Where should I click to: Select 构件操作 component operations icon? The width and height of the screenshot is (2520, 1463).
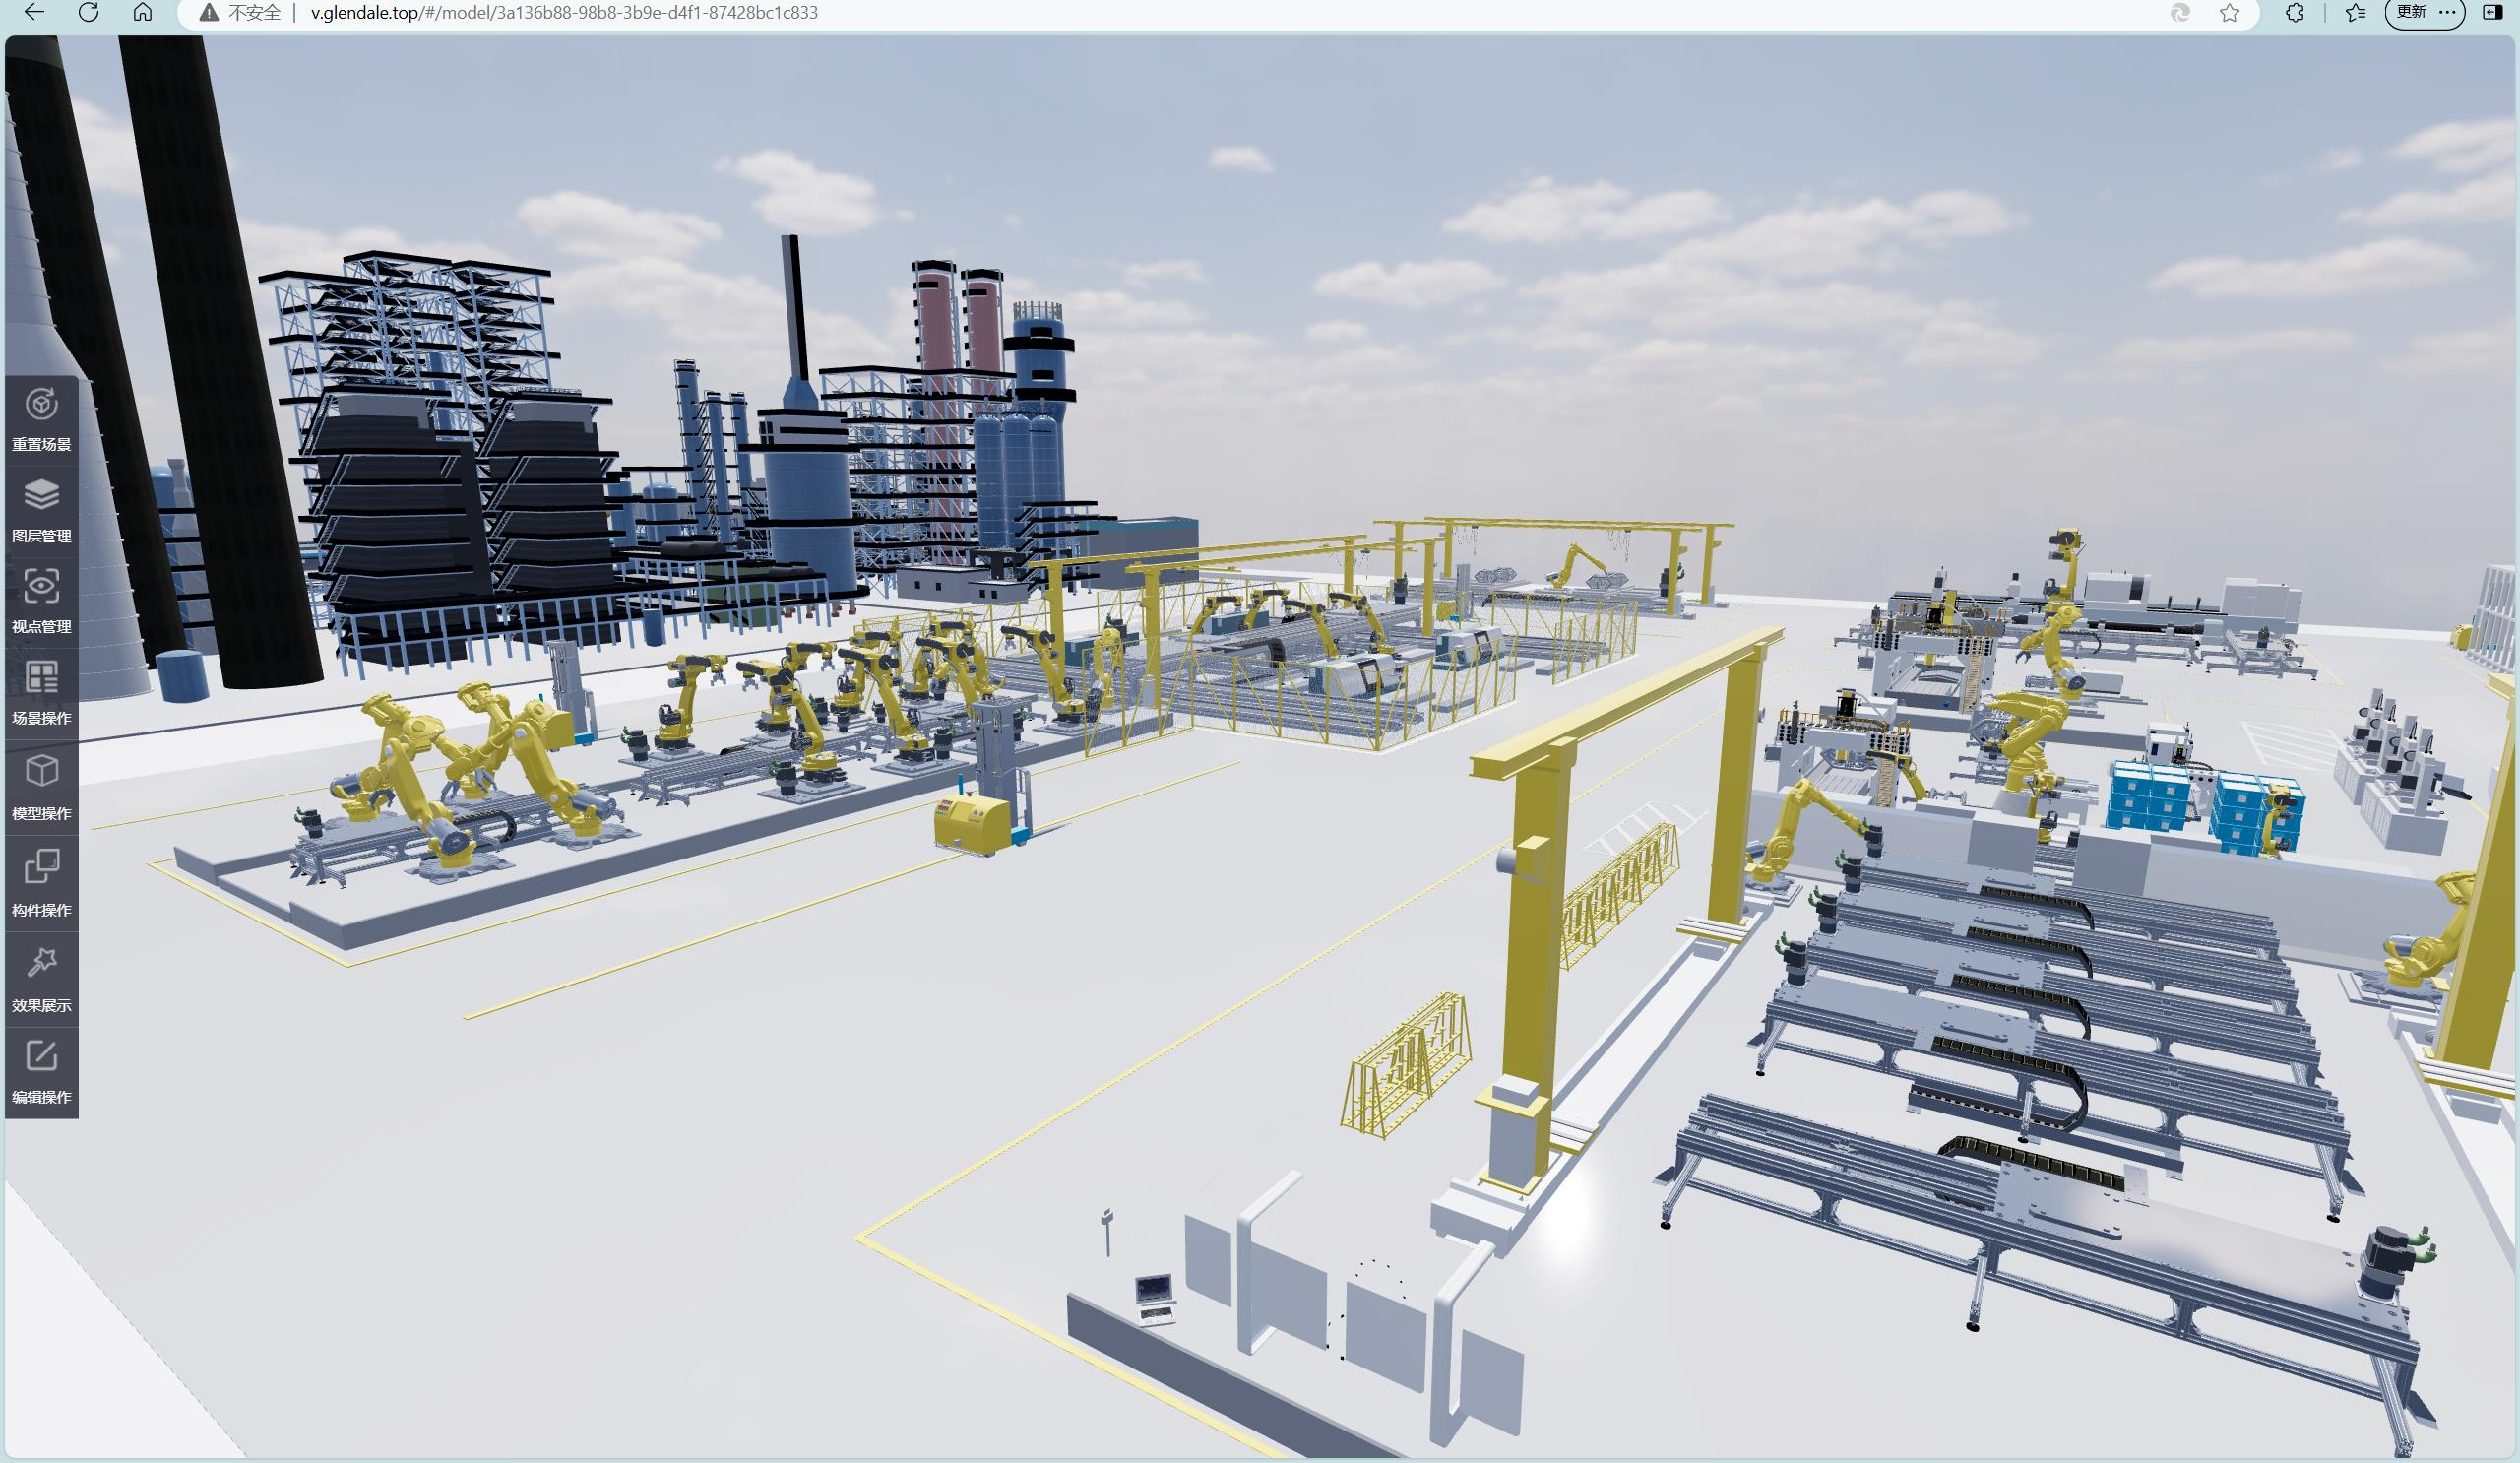pos(41,866)
